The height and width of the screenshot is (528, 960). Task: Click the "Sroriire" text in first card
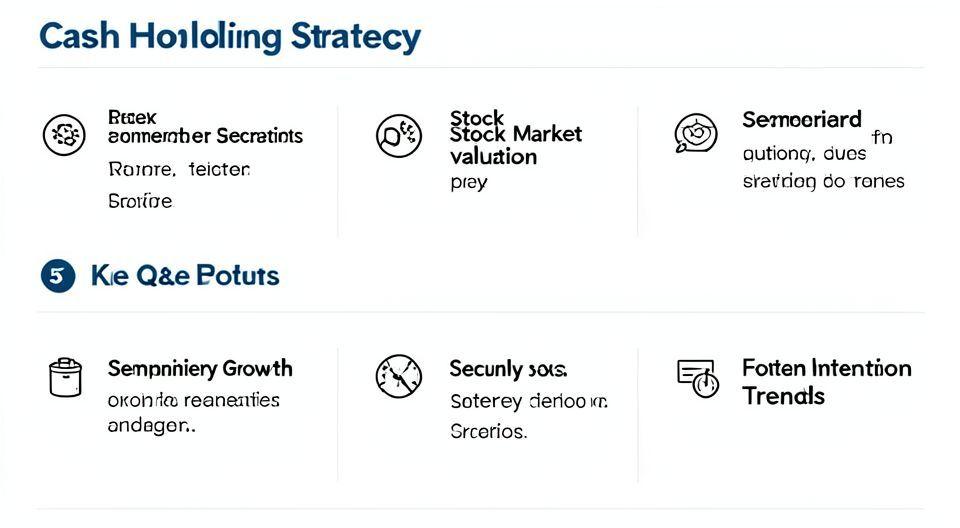(139, 201)
